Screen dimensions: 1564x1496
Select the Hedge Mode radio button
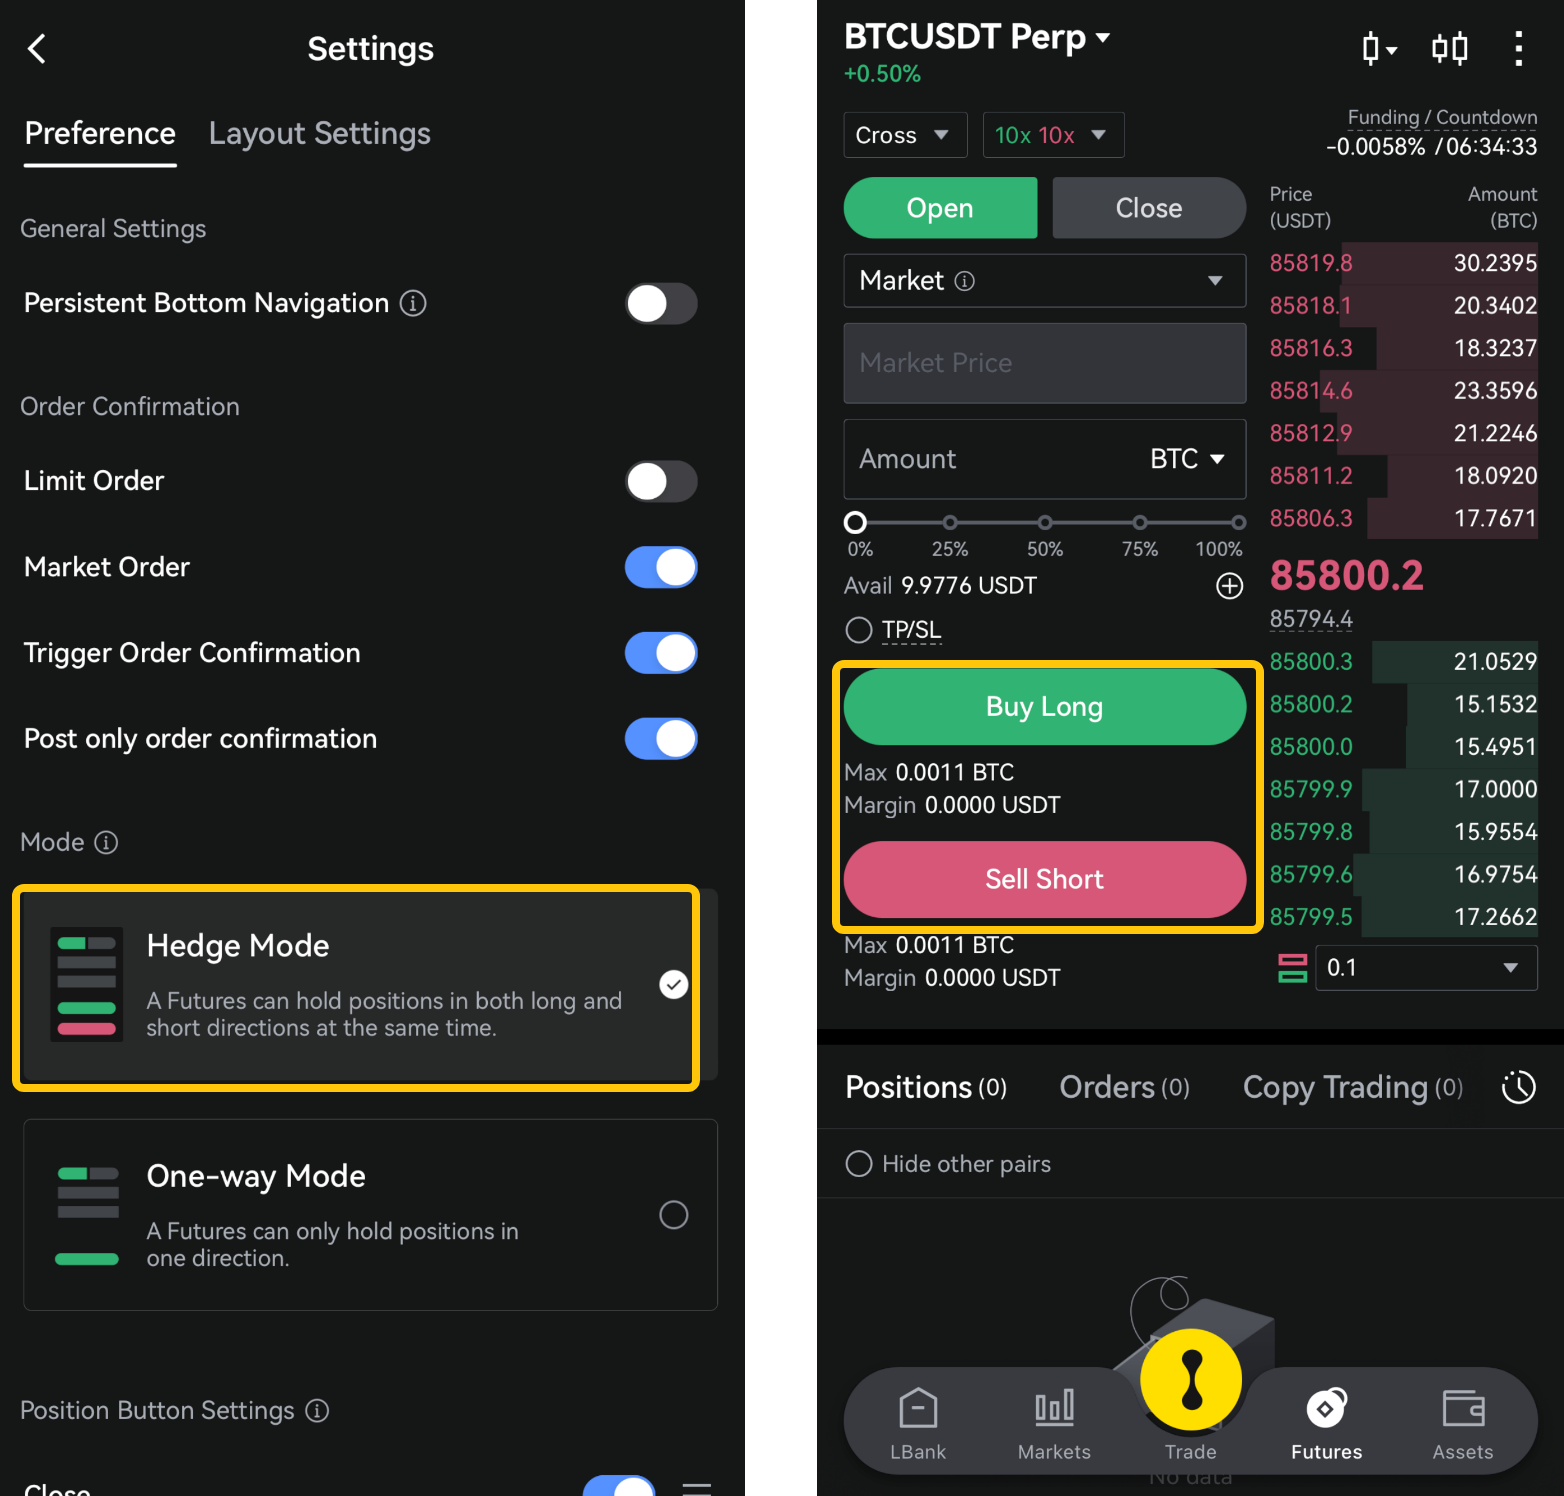tap(674, 985)
